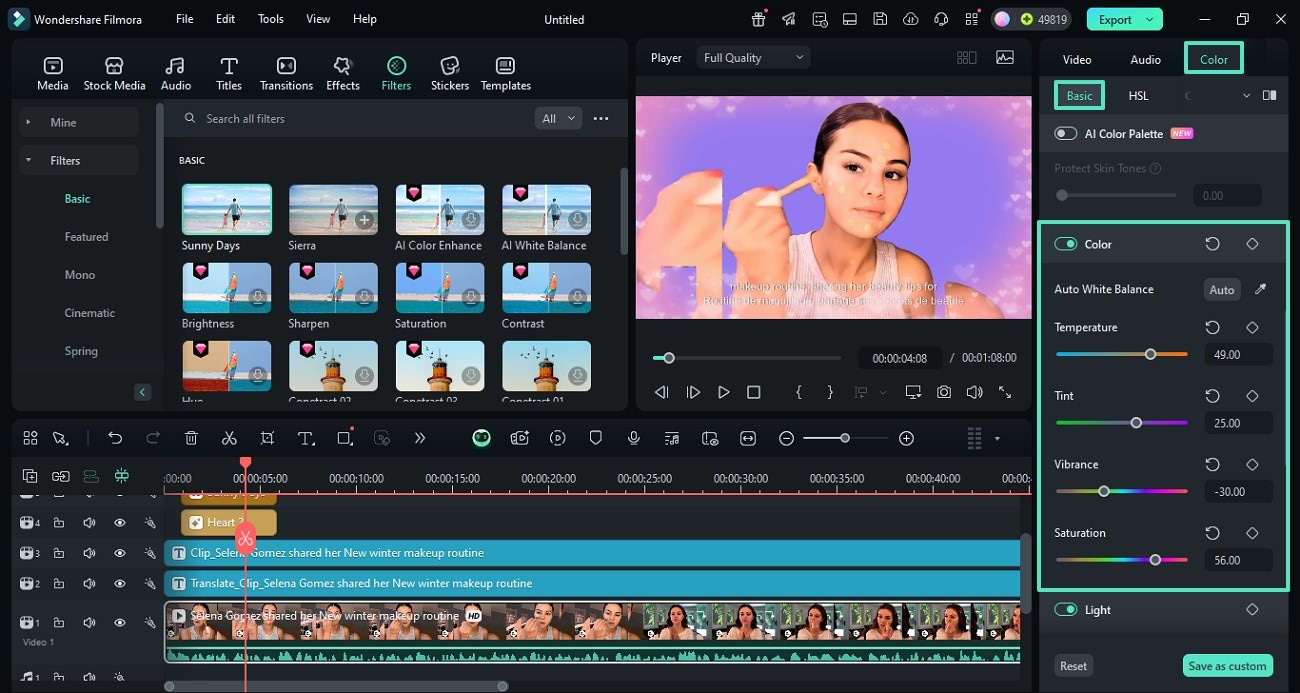Screen dimensions: 1300x693
Task: Select the Crop tool in timeline toolbar
Action: (x=267, y=438)
